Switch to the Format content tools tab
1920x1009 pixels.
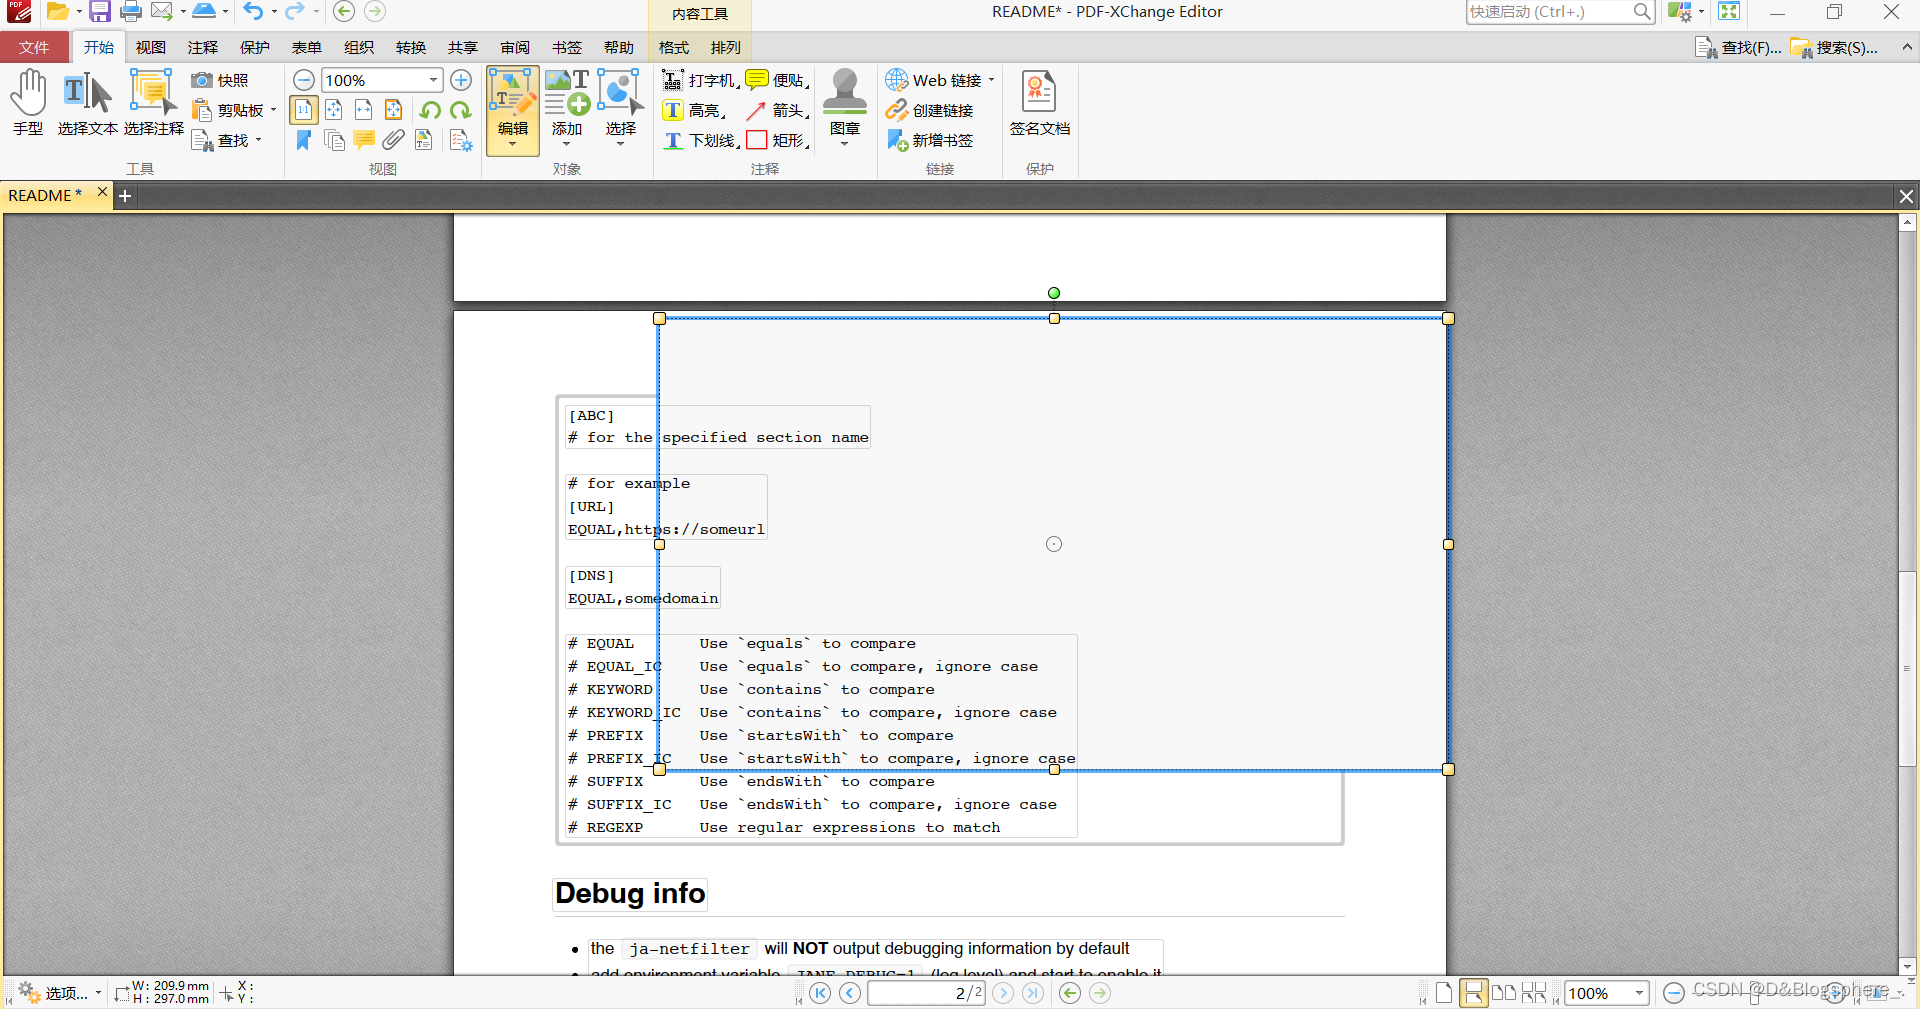pos(674,47)
